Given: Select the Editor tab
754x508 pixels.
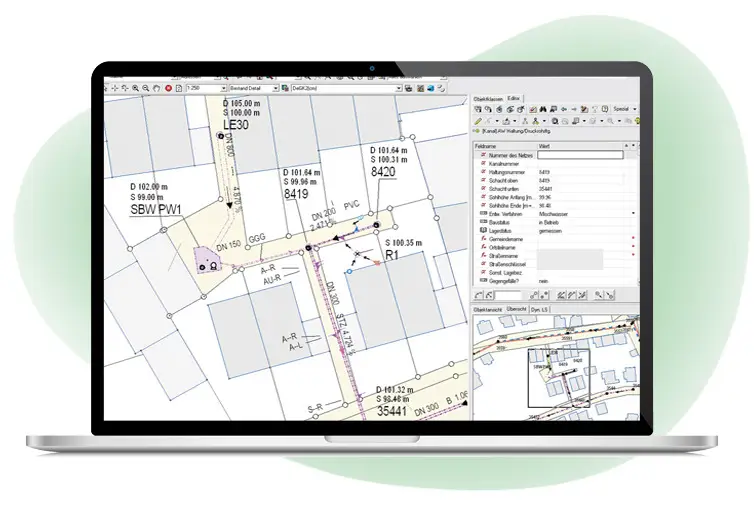Looking at the screenshot, I should coord(513,98).
